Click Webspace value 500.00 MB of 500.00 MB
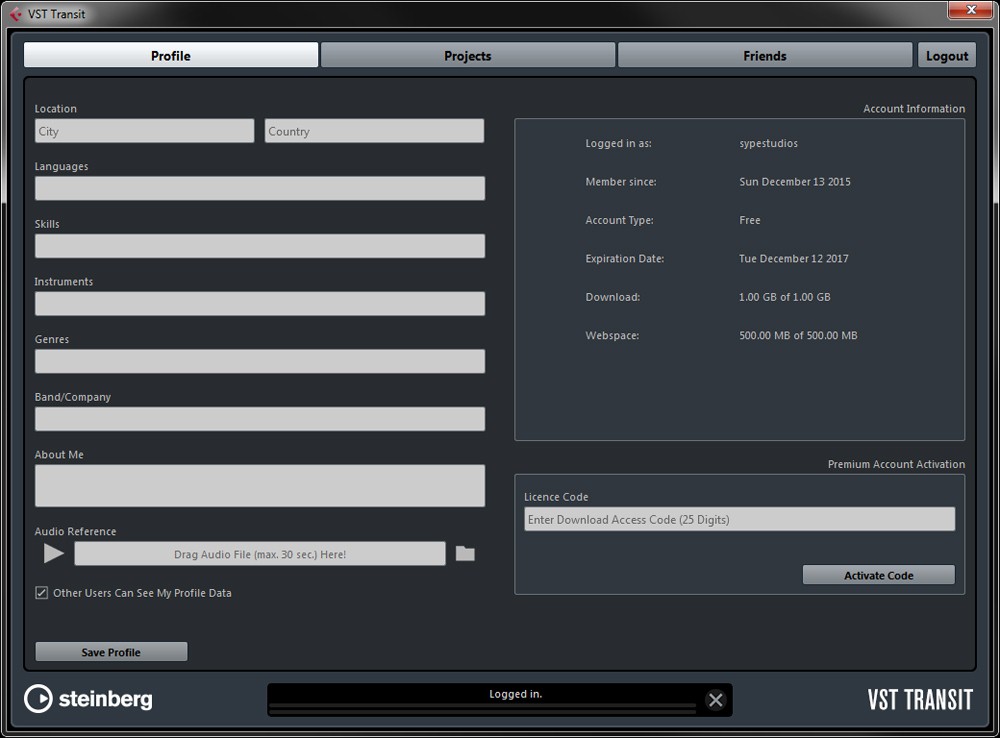1000x738 pixels. (x=798, y=335)
